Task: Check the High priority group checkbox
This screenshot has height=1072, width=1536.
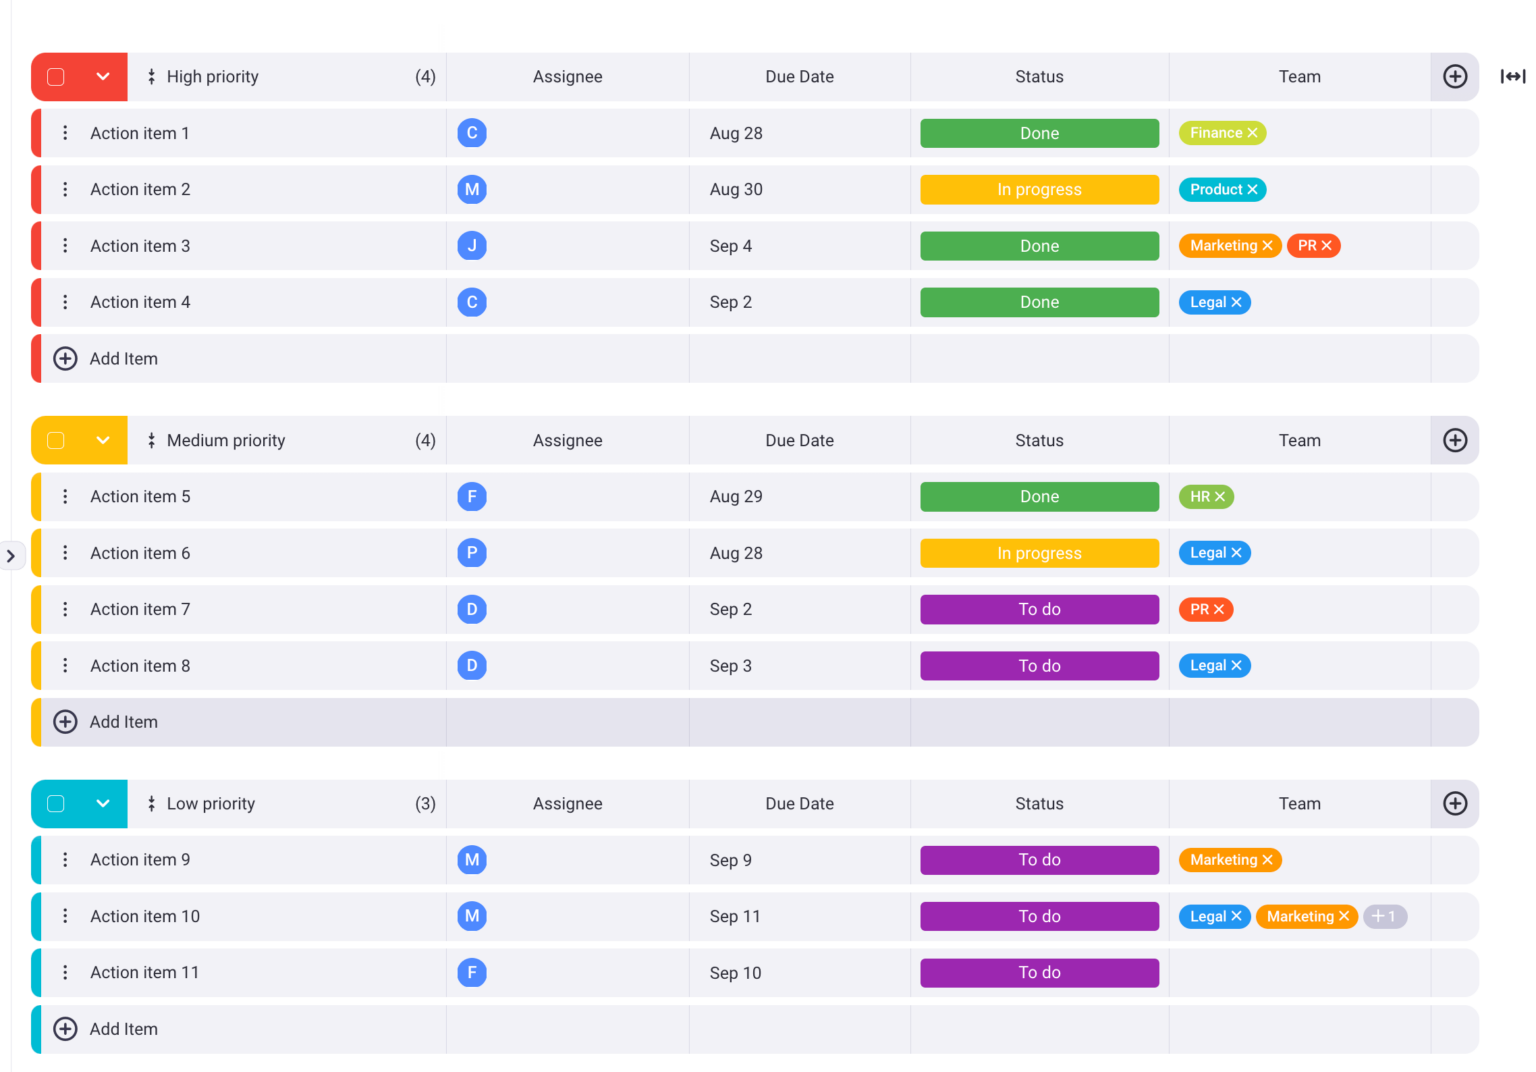Action: coord(56,77)
